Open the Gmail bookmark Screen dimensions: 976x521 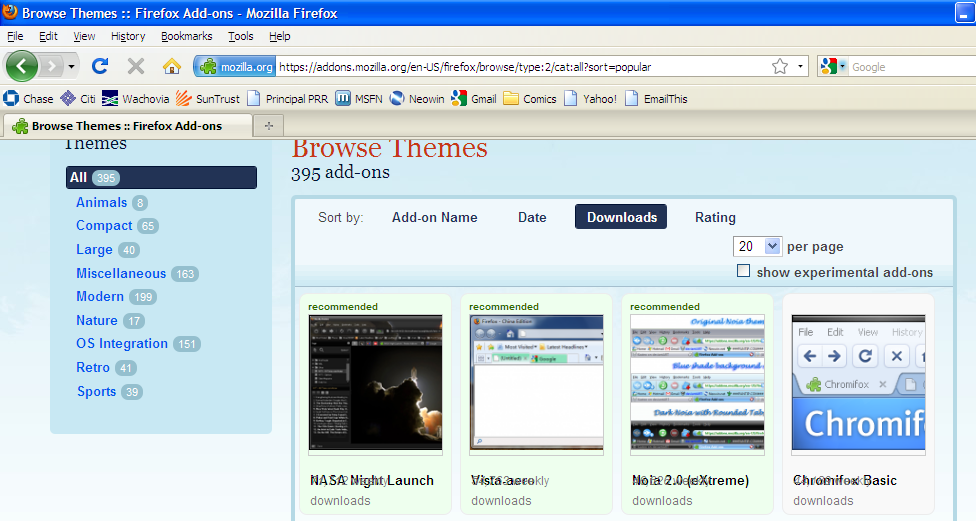(x=474, y=98)
